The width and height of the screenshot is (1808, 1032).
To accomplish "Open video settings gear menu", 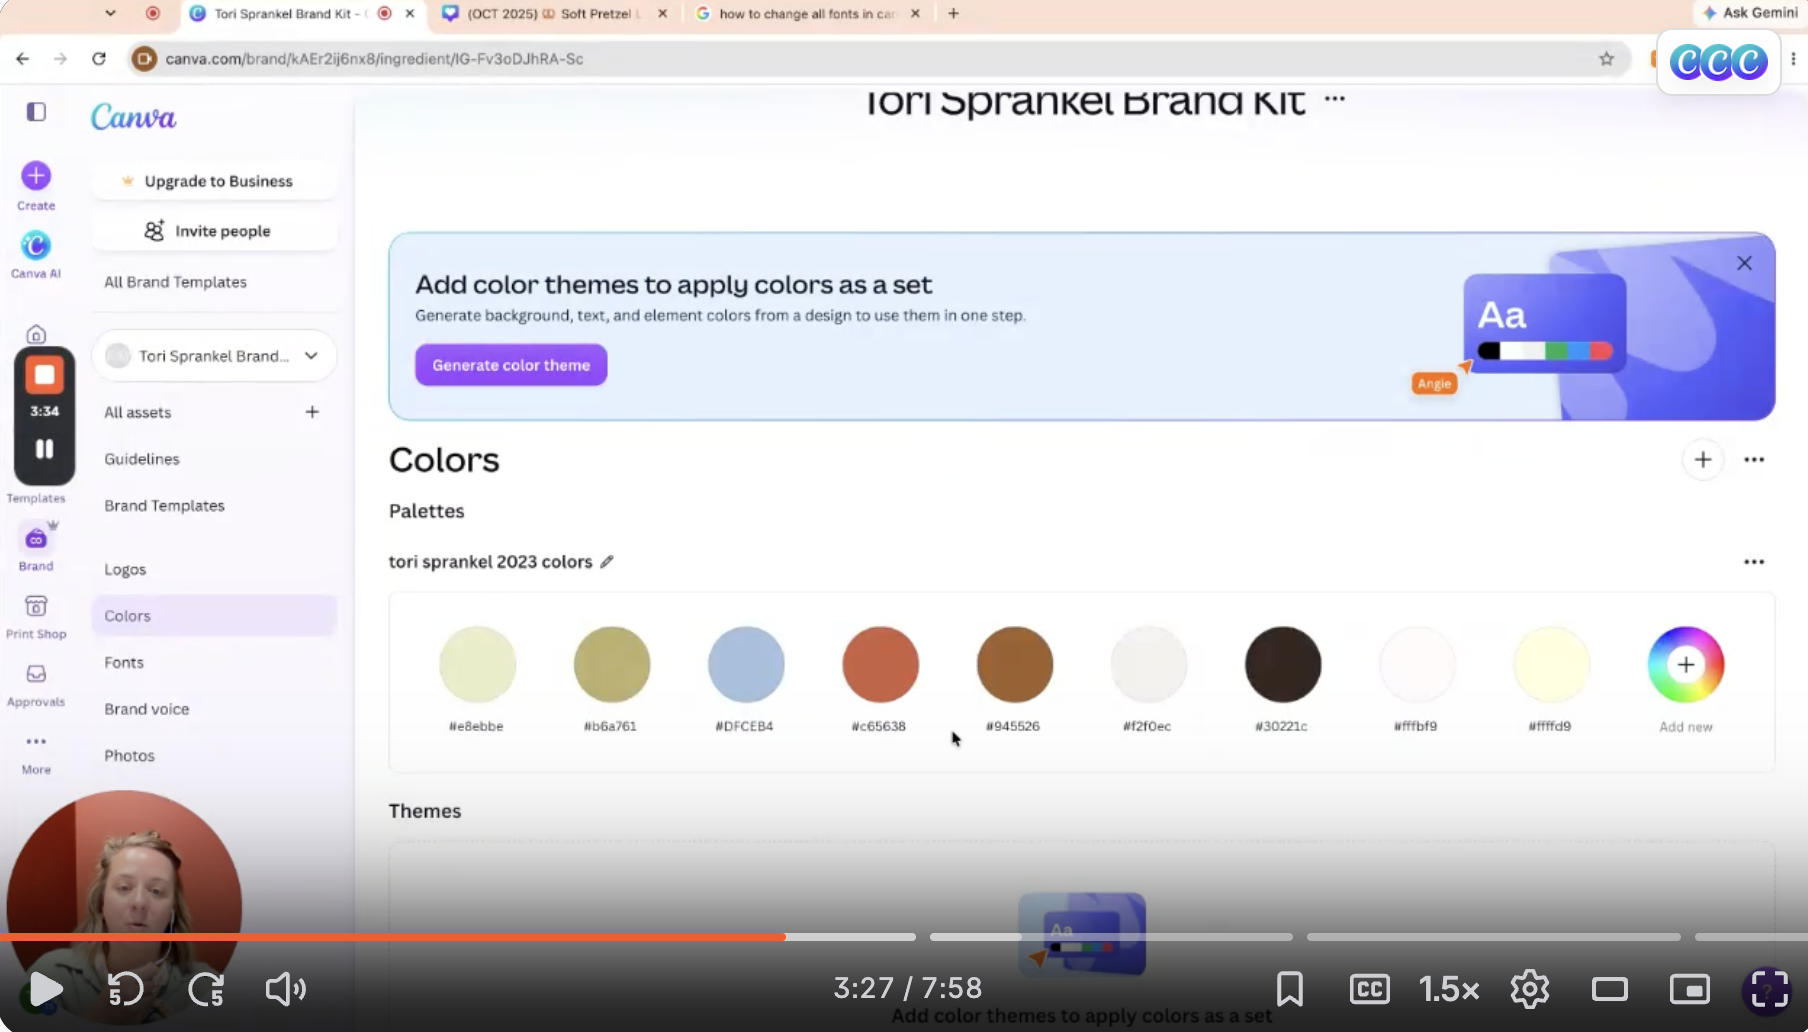I will click(x=1529, y=989).
